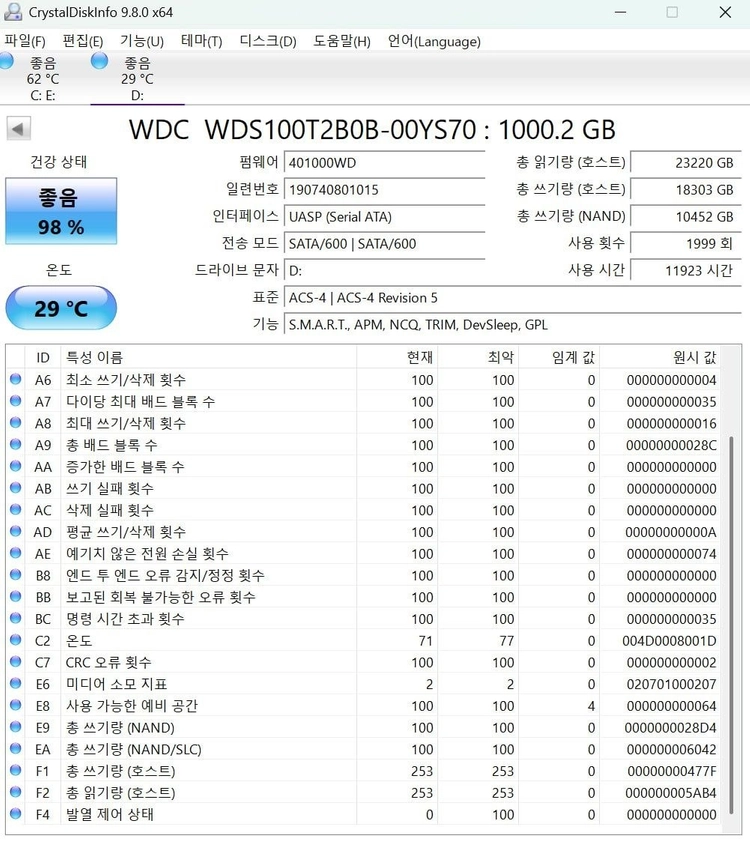This screenshot has width=750, height=841.
Task: Click the ID column header
Action: pos(43,357)
